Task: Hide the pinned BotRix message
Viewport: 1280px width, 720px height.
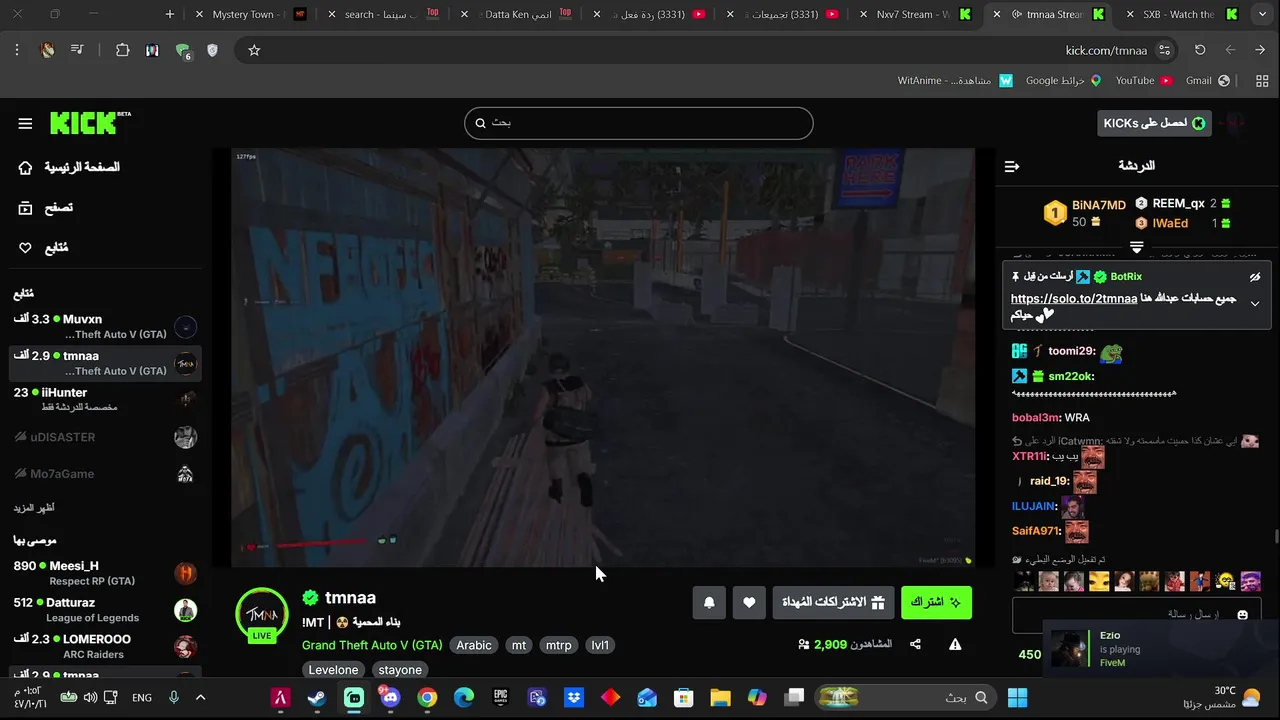Action: click(x=1255, y=277)
